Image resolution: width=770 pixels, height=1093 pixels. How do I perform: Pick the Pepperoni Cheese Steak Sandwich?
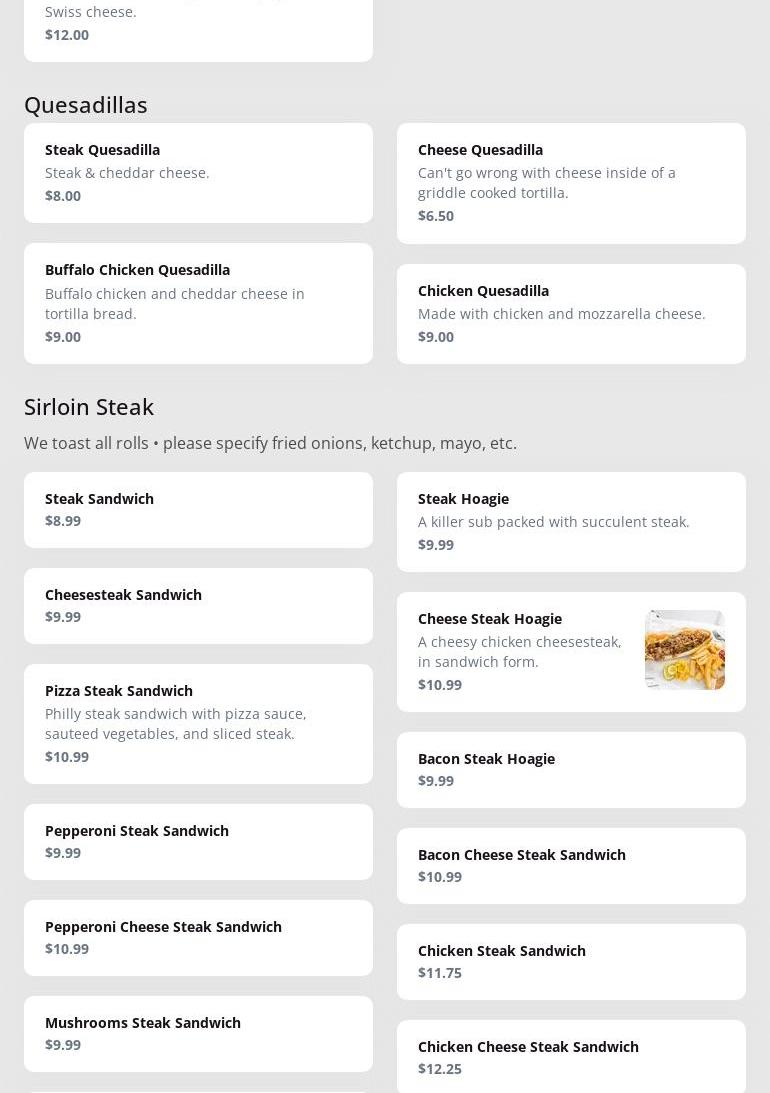(198, 937)
